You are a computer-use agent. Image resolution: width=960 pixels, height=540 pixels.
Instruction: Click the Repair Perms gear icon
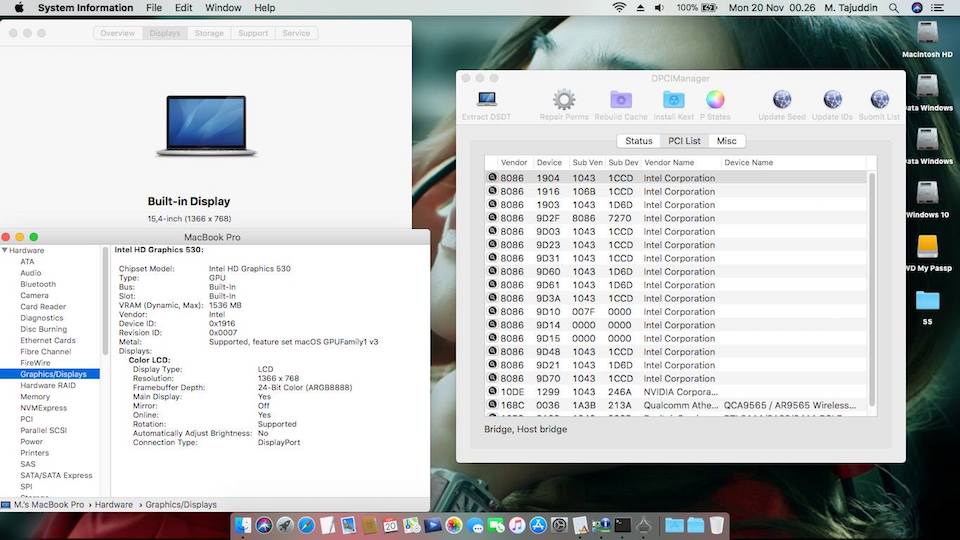pos(564,100)
